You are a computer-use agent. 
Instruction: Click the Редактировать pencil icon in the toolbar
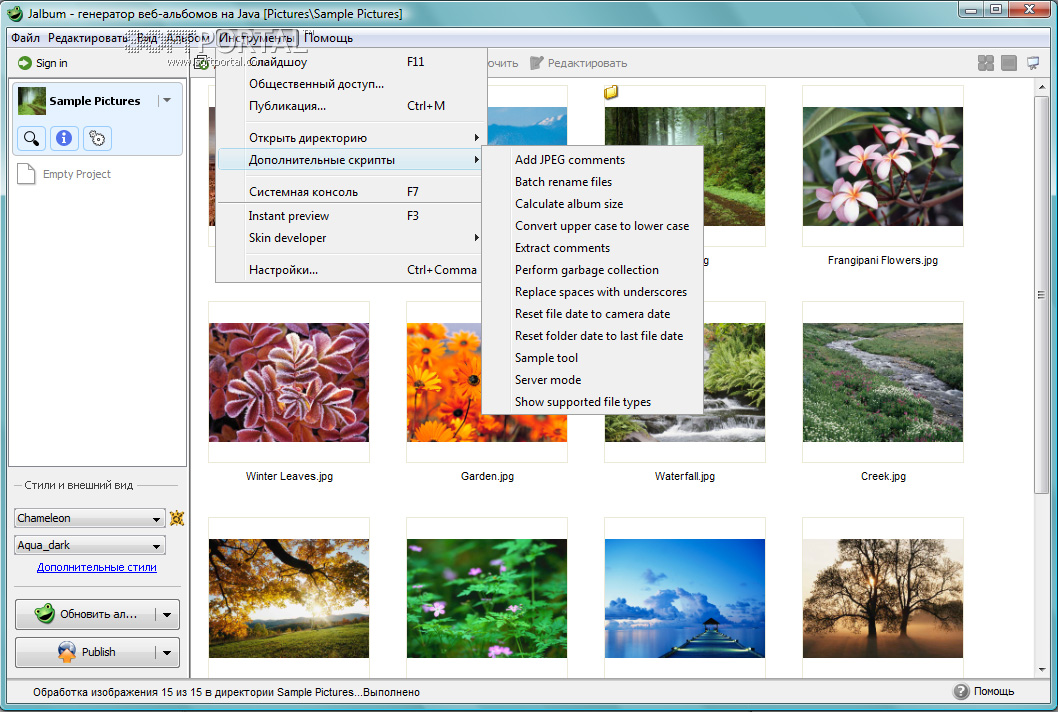pyautogui.click(x=536, y=63)
